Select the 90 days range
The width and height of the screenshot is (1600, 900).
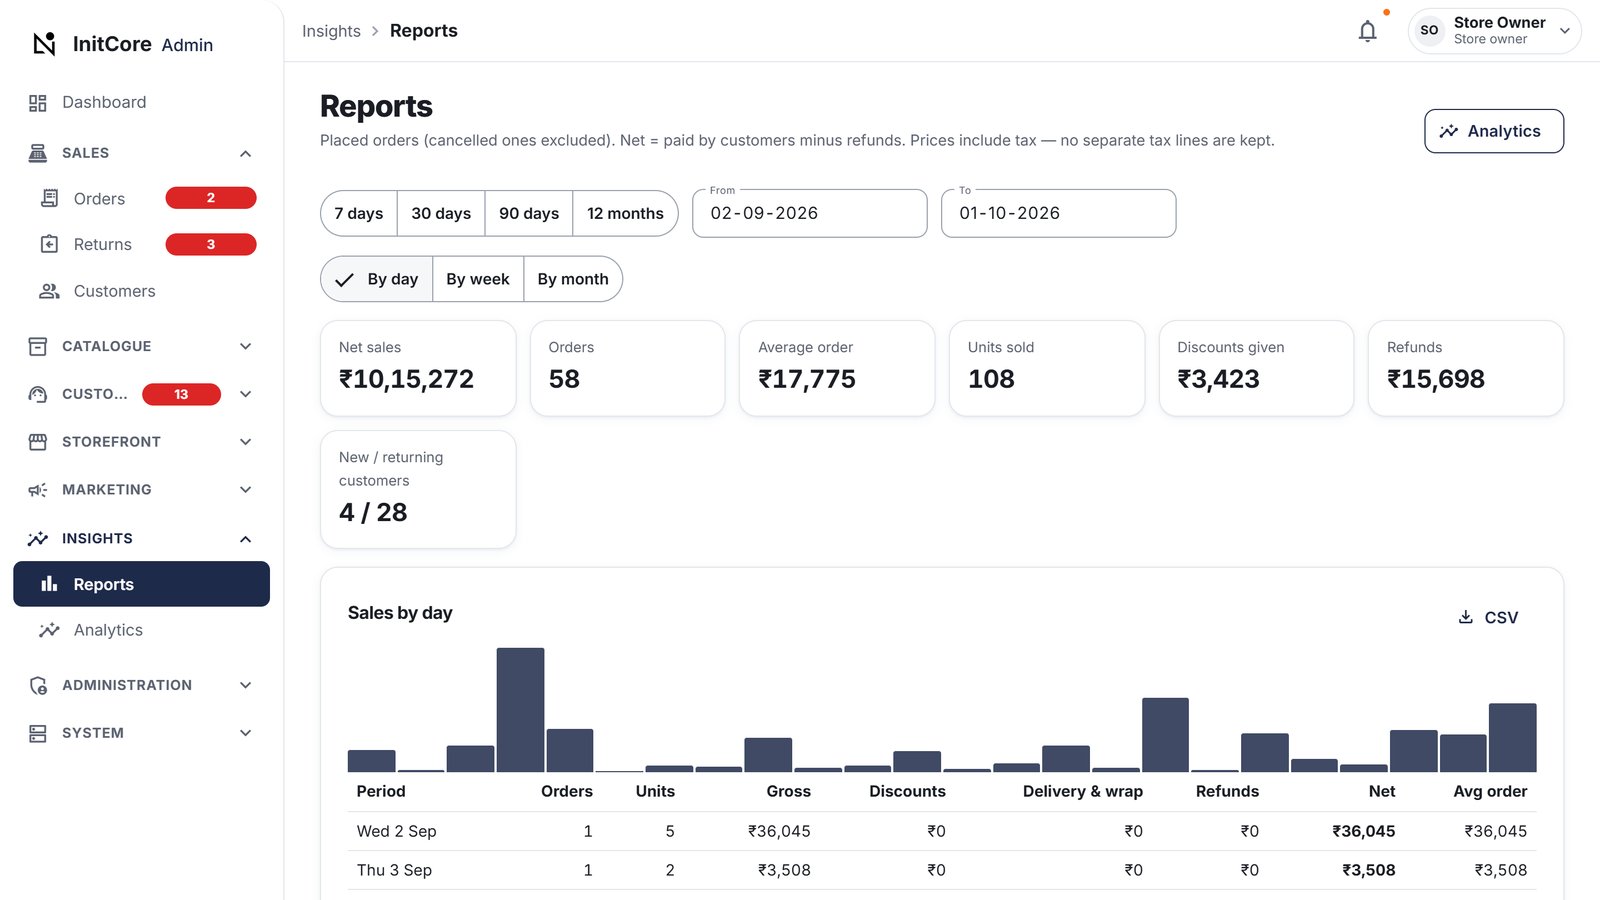529,213
